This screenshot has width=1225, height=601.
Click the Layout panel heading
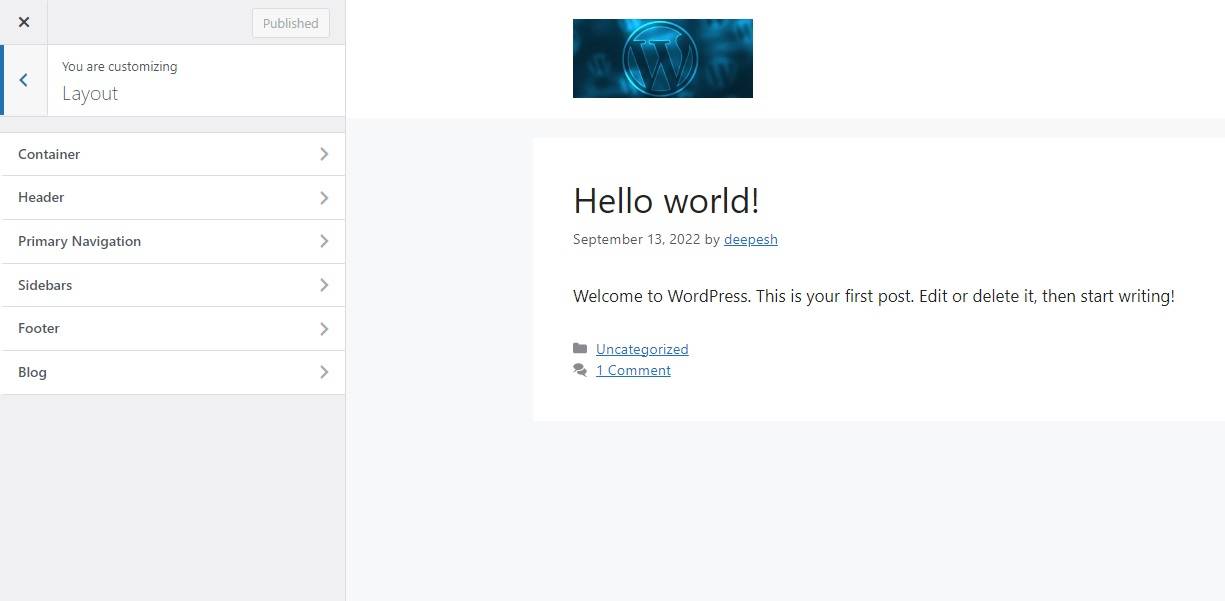[90, 94]
